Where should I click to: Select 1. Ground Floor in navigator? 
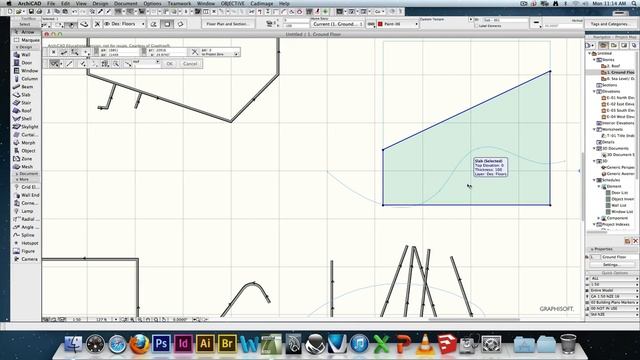tap(618, 72)
